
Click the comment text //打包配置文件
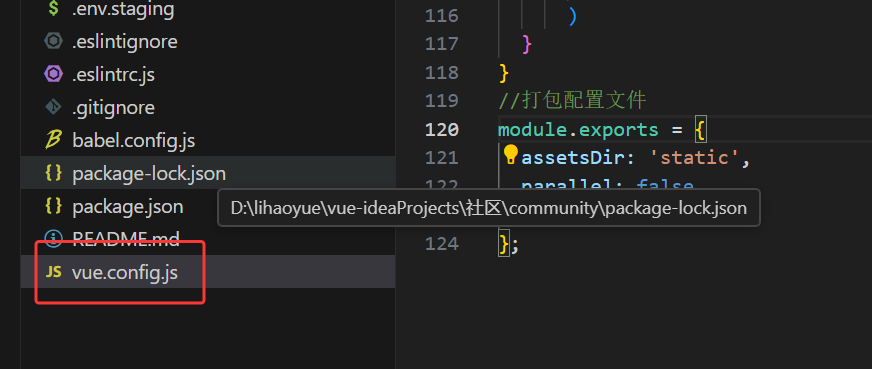572,101
